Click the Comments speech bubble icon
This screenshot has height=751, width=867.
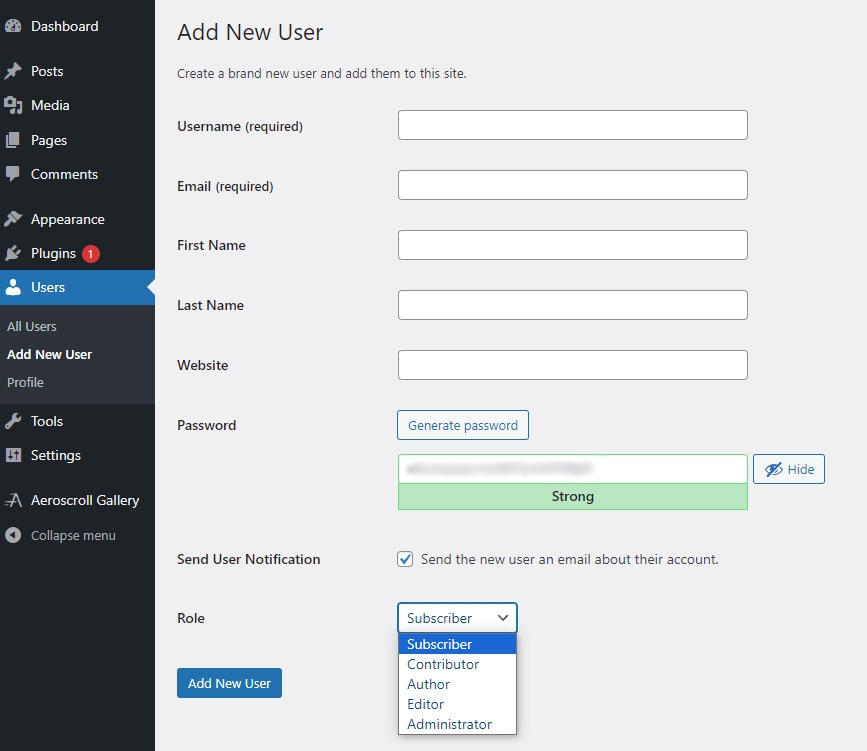13,174
